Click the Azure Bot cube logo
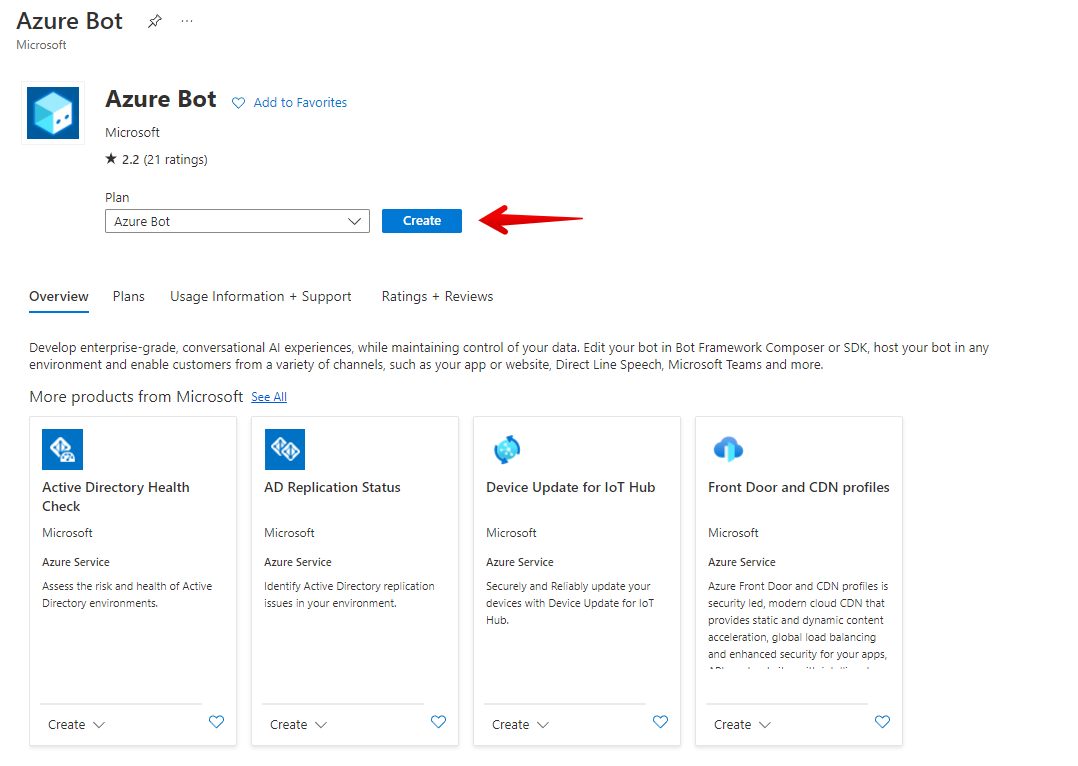Viewport: 1078px width, 766px height. 53,113
